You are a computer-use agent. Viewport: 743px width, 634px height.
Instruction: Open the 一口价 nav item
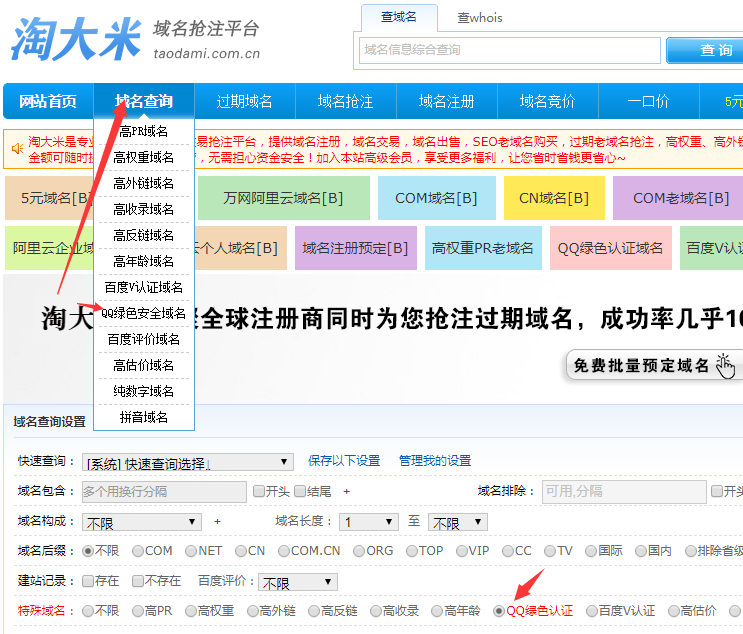pyautogui.click(x=649, y=101)
